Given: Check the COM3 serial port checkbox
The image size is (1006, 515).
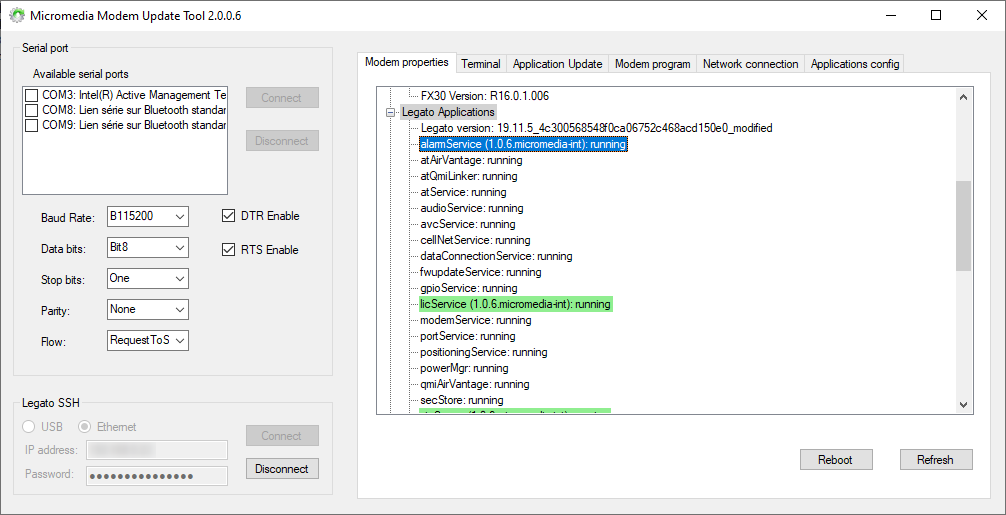Looking at the screenshot, I should click(32, 95).
